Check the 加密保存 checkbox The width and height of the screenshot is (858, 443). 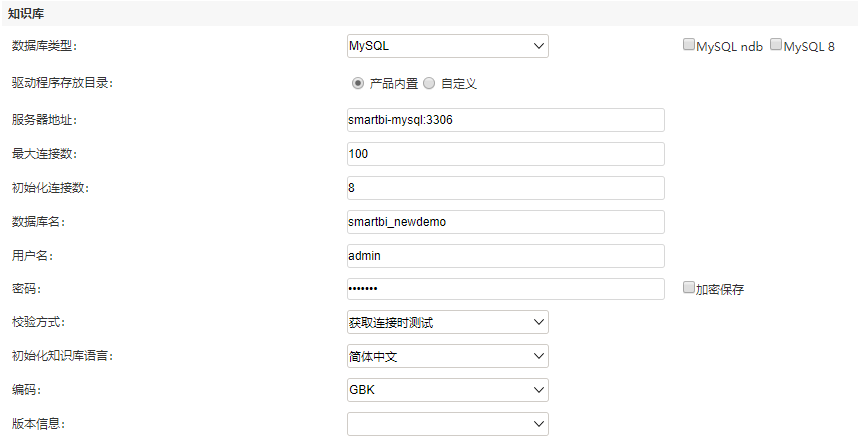tap(688, 287)
